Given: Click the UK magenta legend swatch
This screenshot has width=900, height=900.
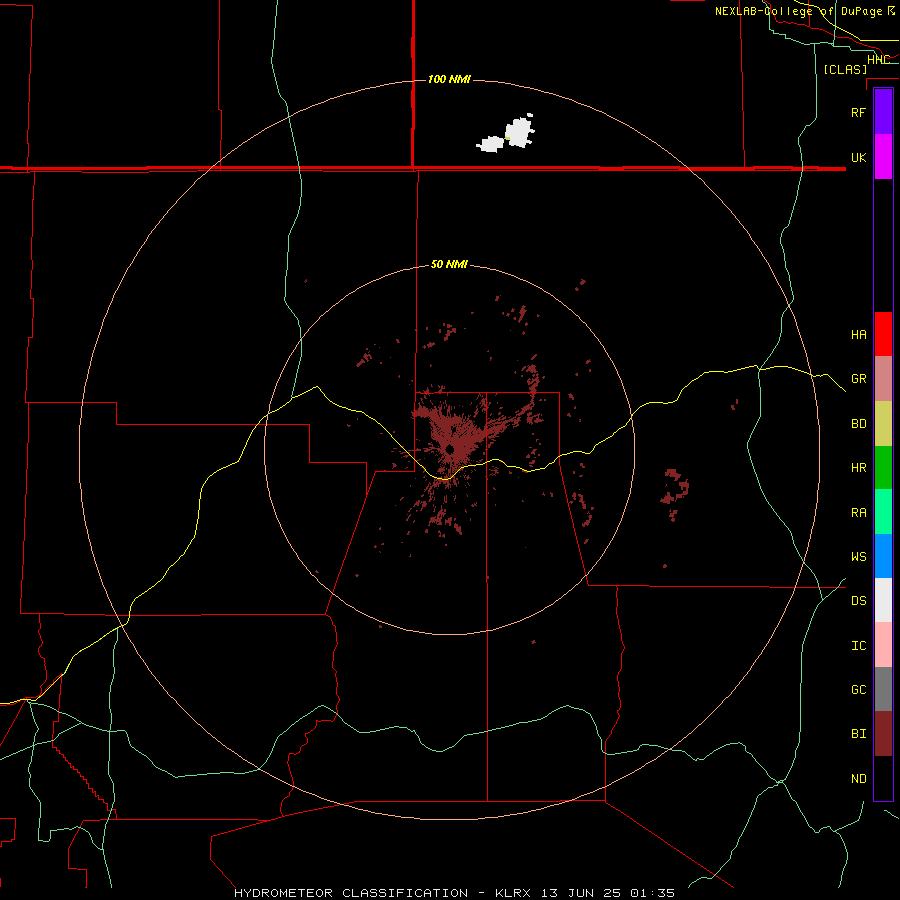Looking at the screenshot, I should tap(883, 157).
